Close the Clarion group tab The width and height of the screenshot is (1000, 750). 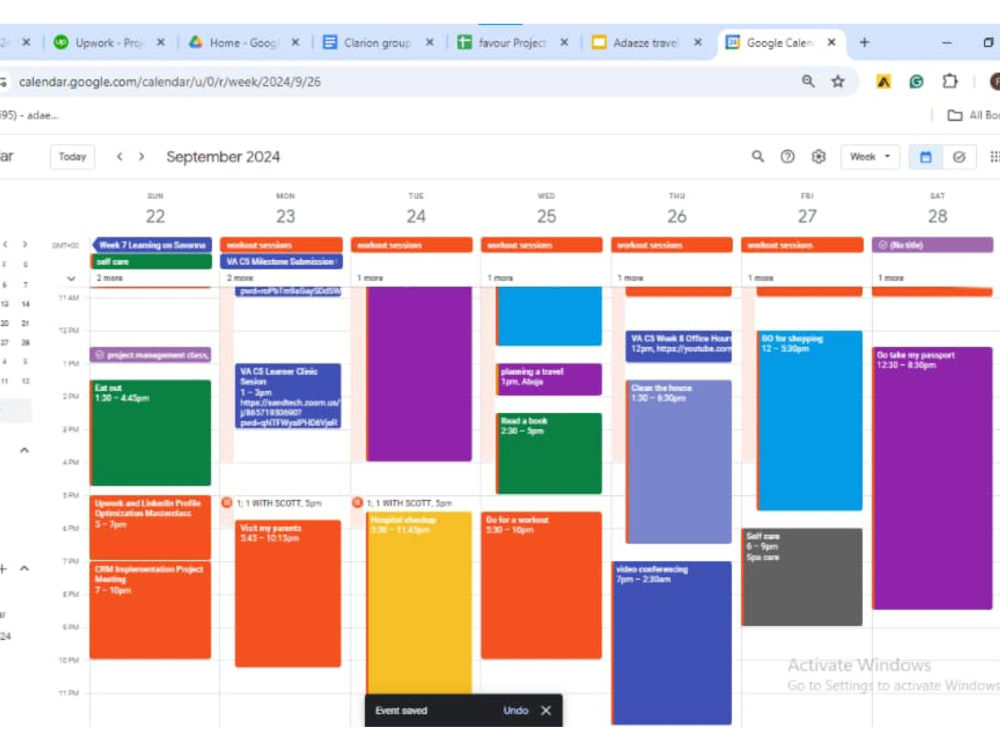pyautogui.click(x=430, y=42)
